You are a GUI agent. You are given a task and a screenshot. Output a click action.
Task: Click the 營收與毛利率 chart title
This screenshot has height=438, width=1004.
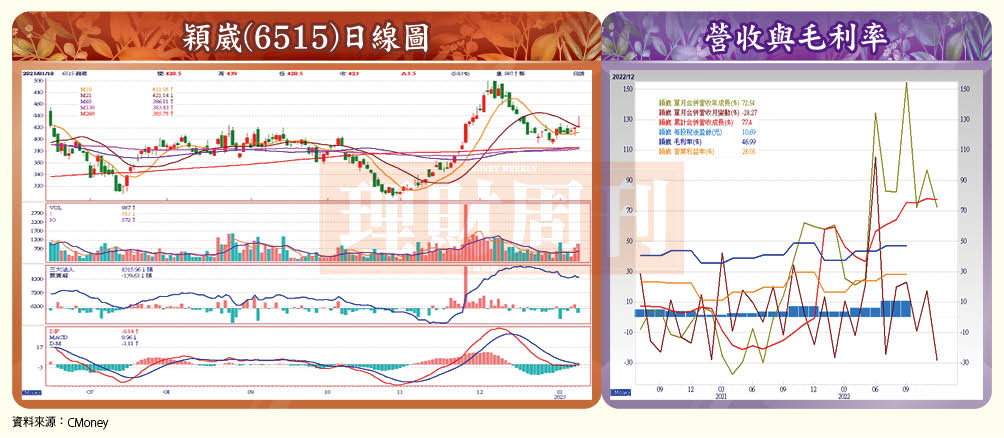(x=798, y=38)
